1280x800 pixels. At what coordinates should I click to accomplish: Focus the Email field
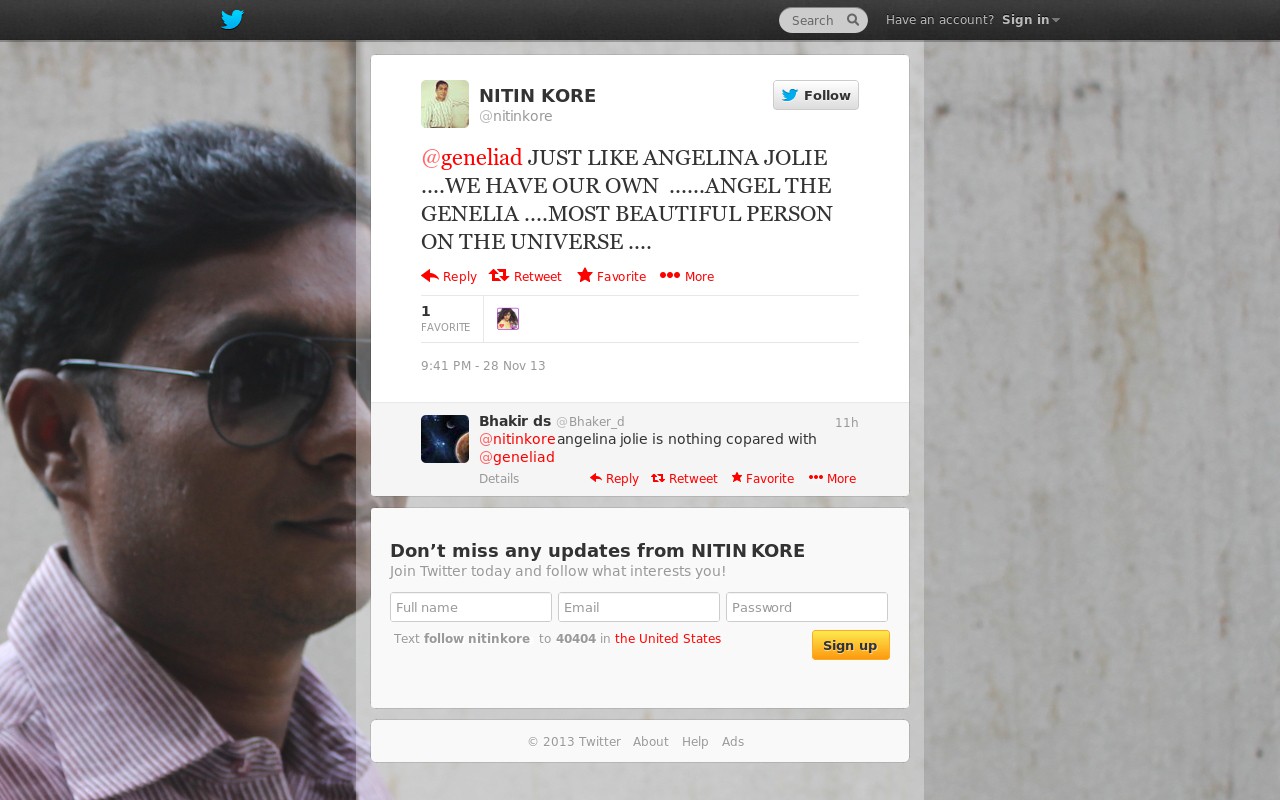coord(639,607)
